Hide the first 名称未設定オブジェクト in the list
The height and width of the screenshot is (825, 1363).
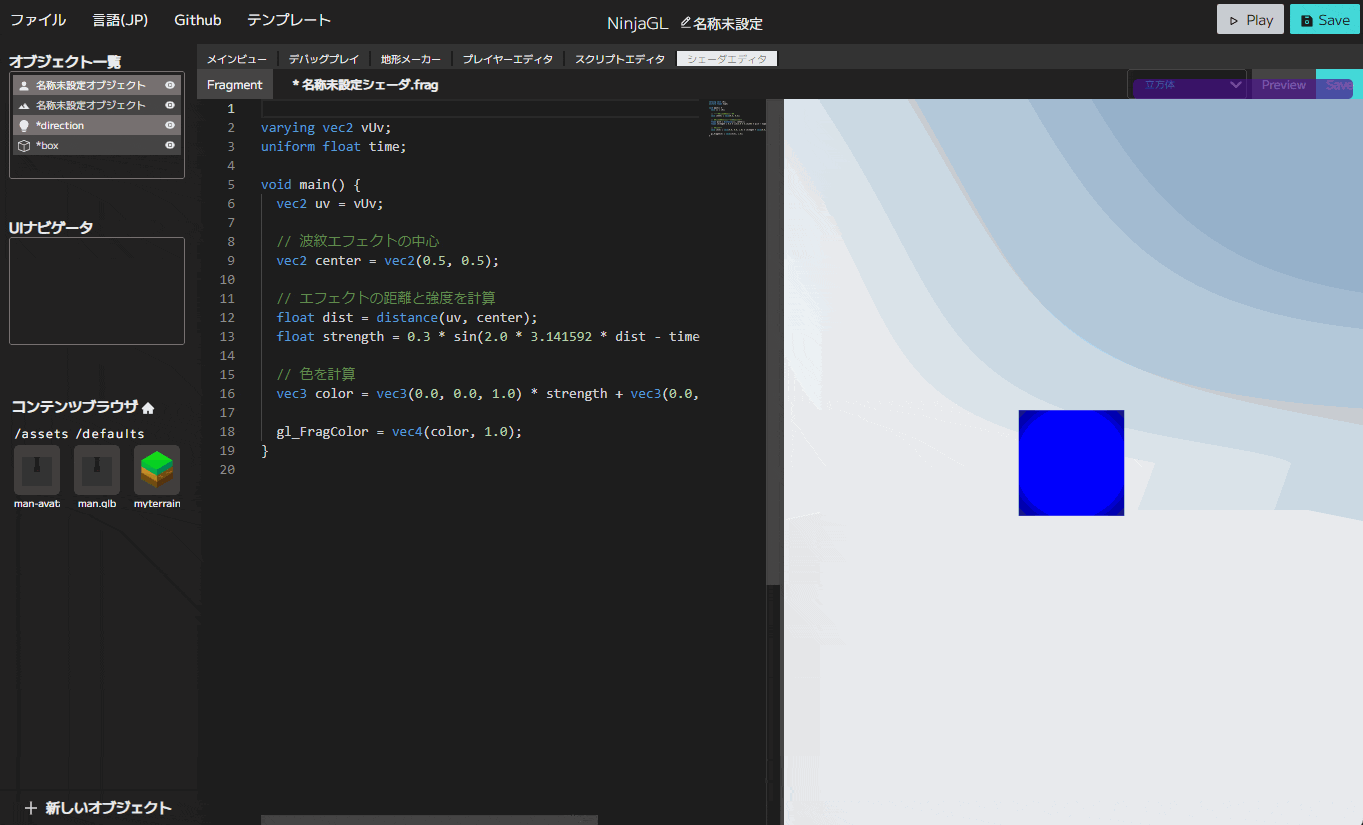pyautogui.click(x=170, y=85)
